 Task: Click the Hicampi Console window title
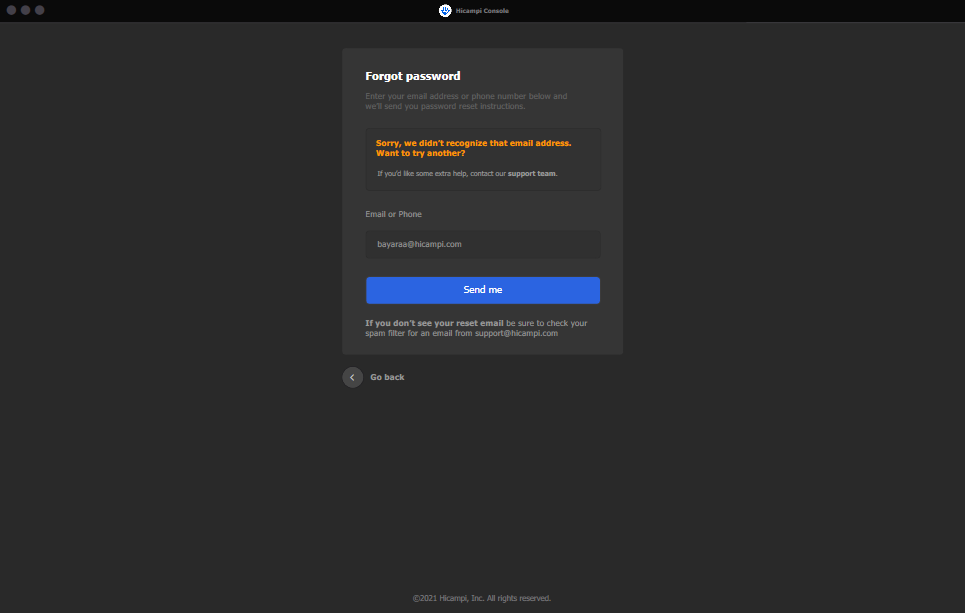(482, 11)
